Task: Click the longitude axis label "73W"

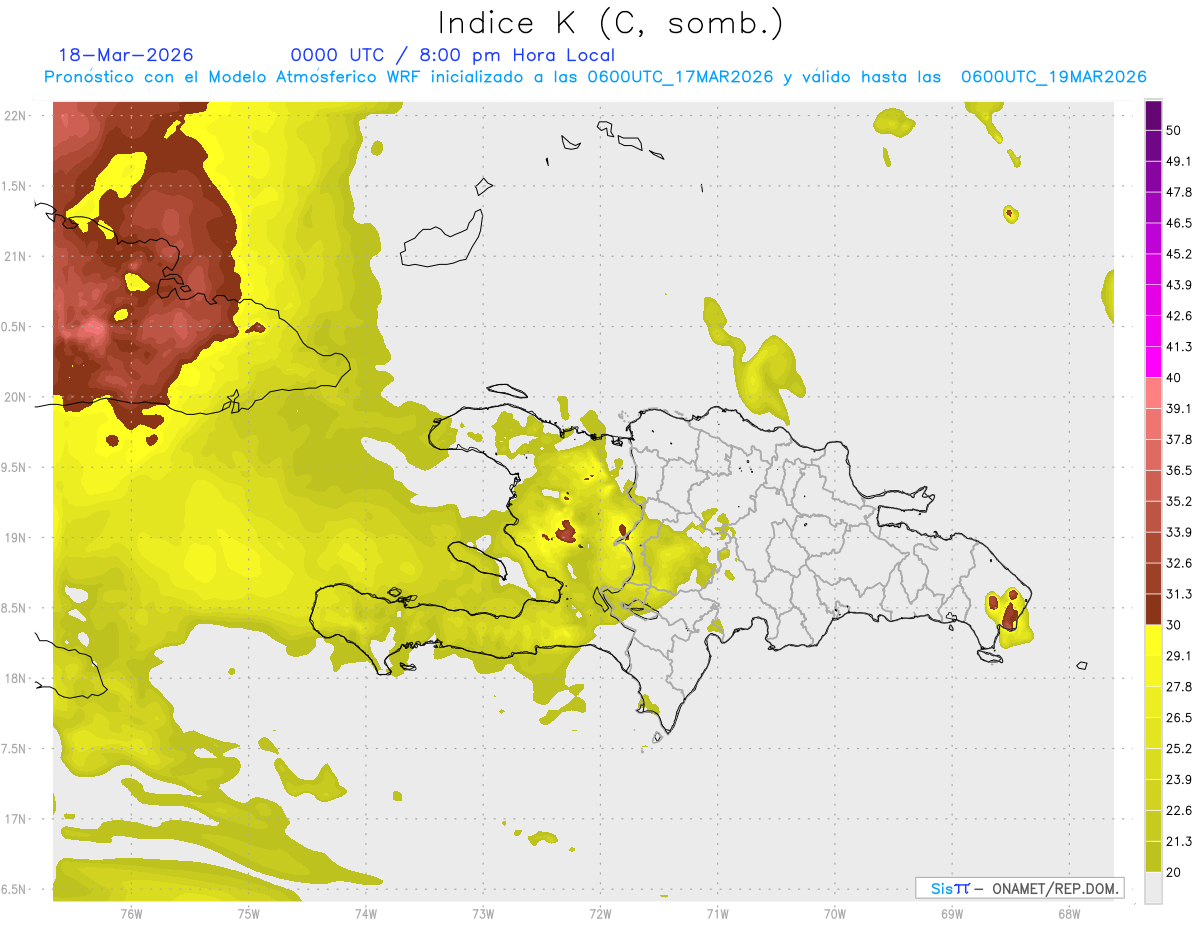Action: [x=483, y=913]
